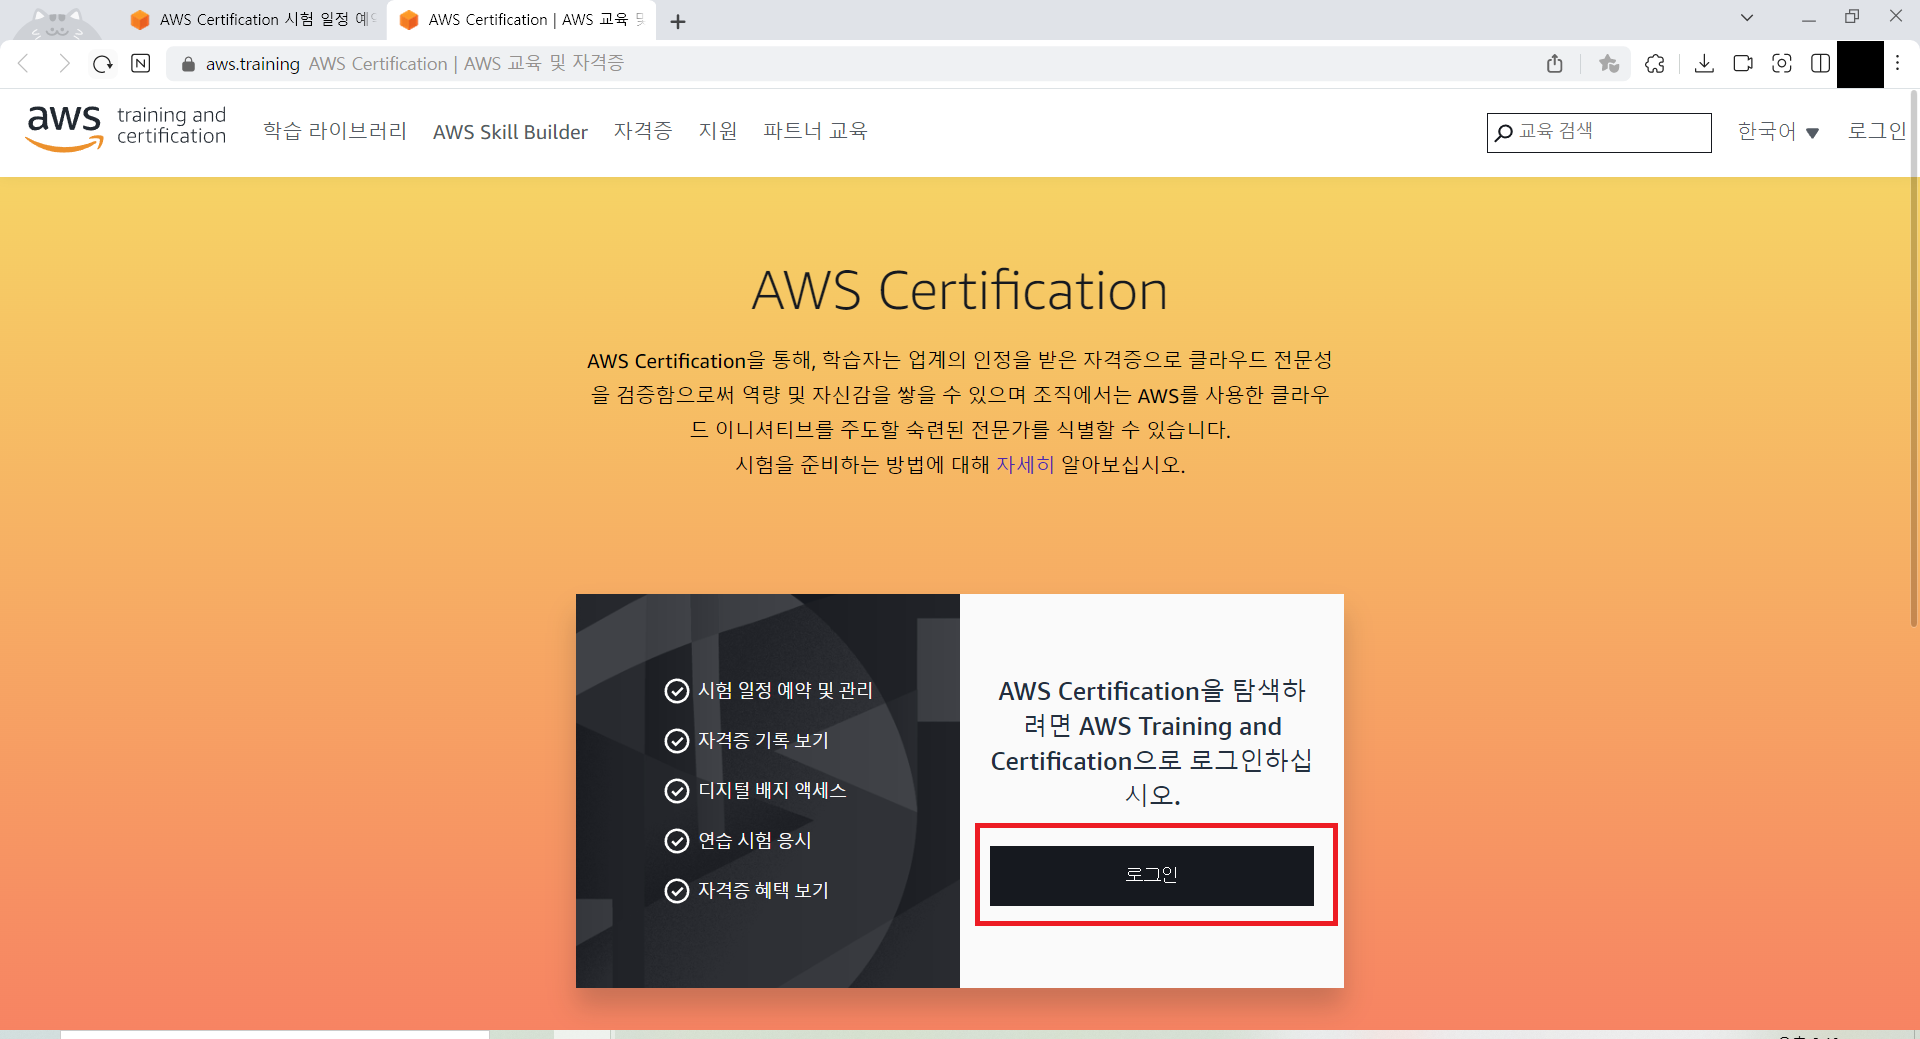Click the '디지털 배지 액세스' text
Screen dimensions: 1920x1039
click(772, 791)
